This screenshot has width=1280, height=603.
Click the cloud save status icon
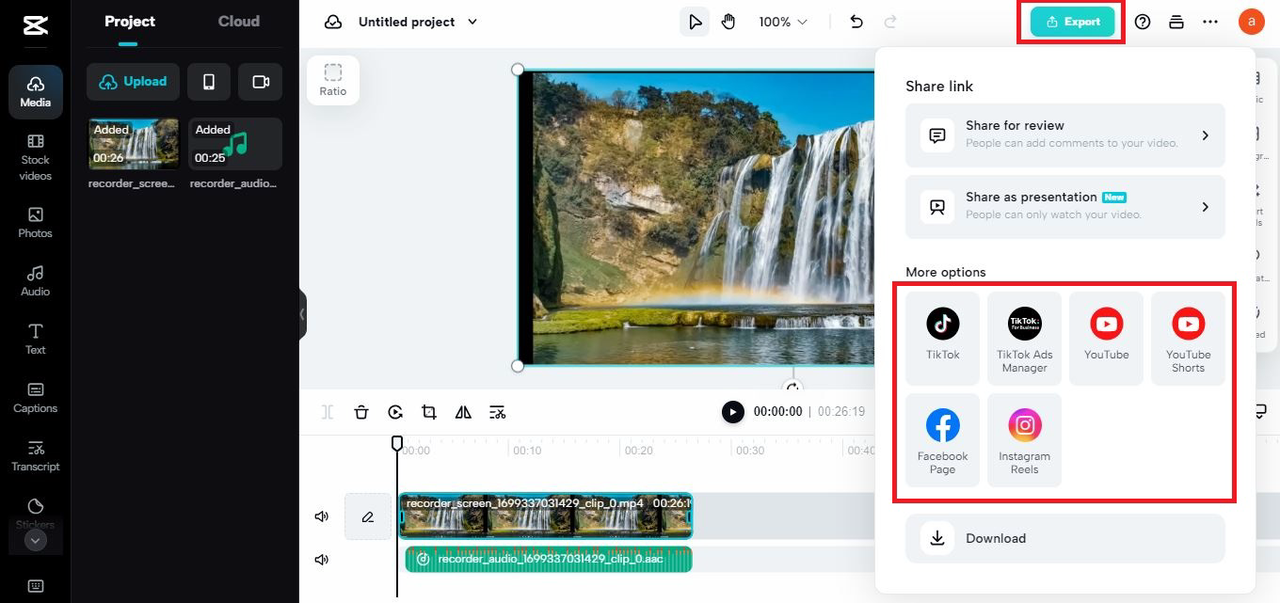333,22
